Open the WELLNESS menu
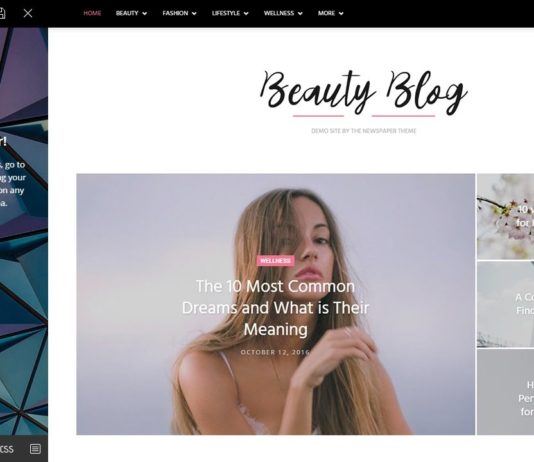The width and height of the screenshot is (534, 462). [279, 13]
